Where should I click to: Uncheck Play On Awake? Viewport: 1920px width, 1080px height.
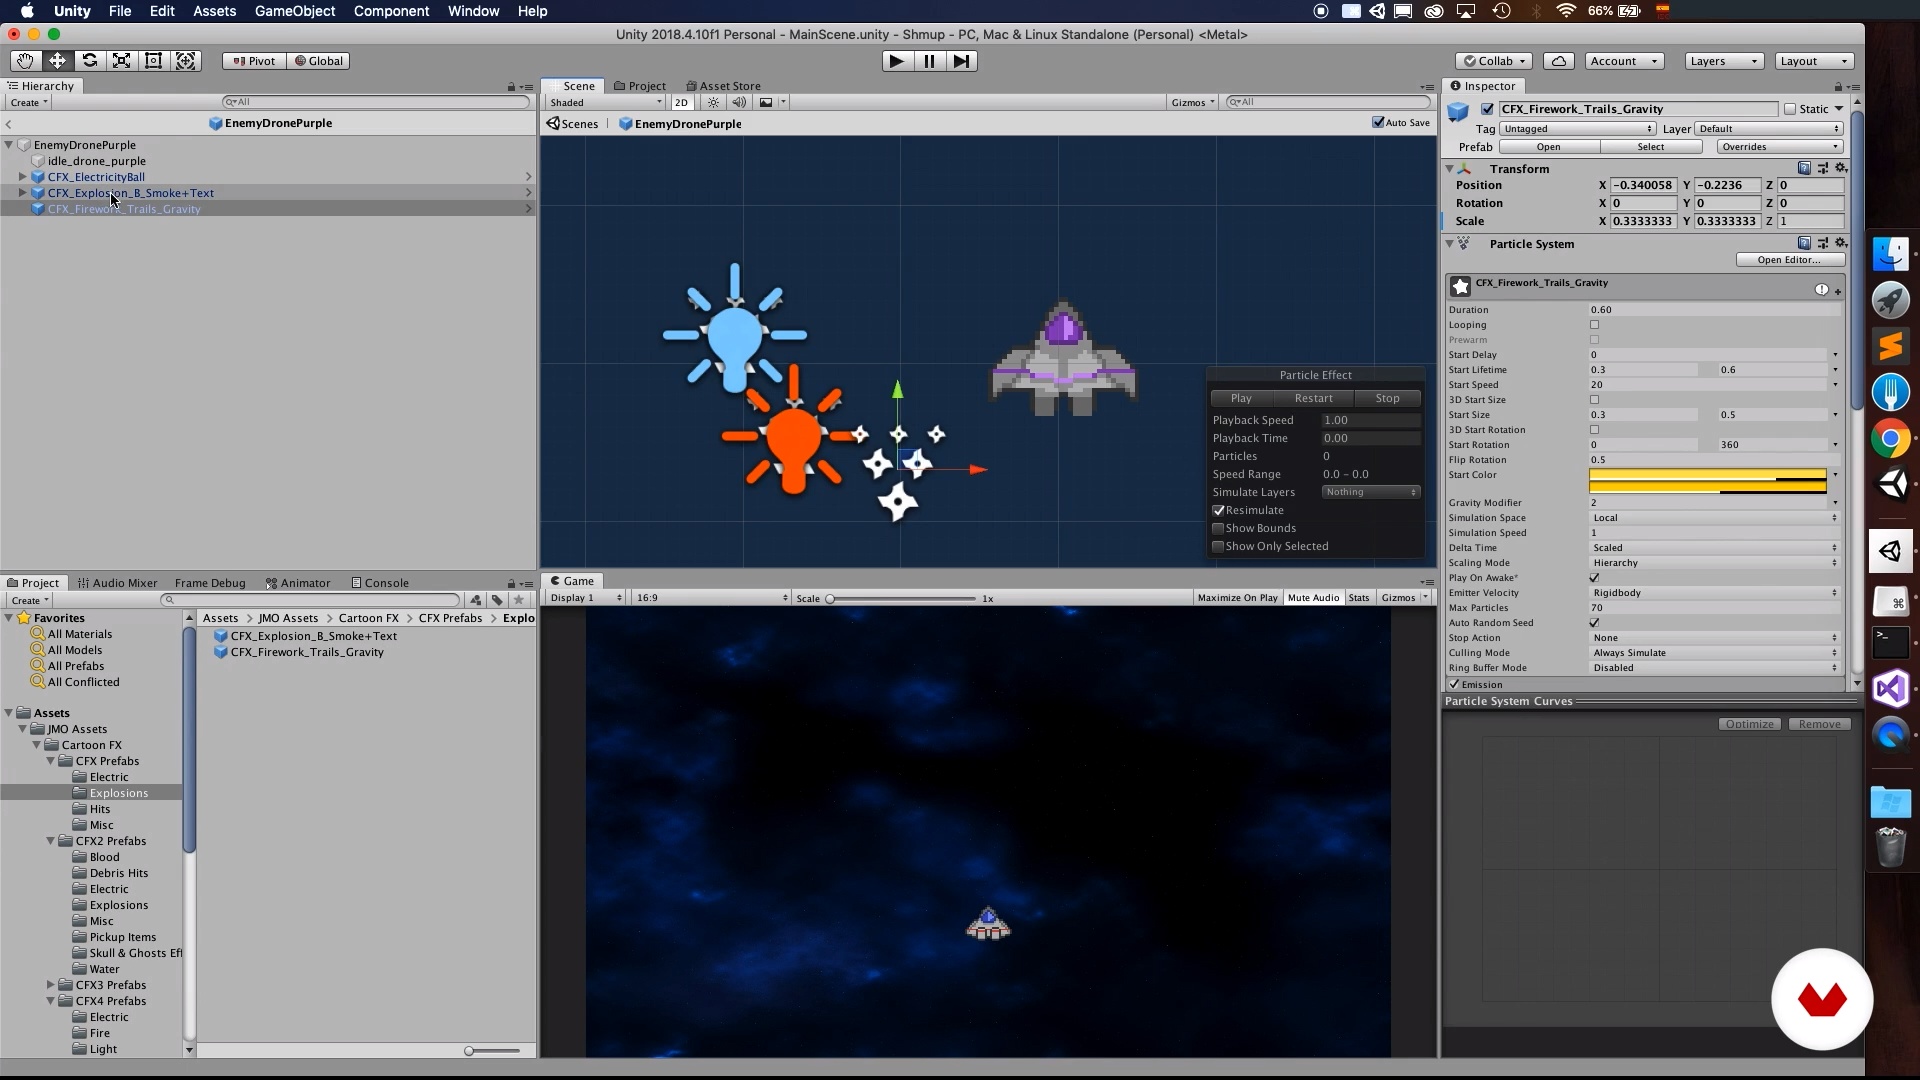[1595, 578]
